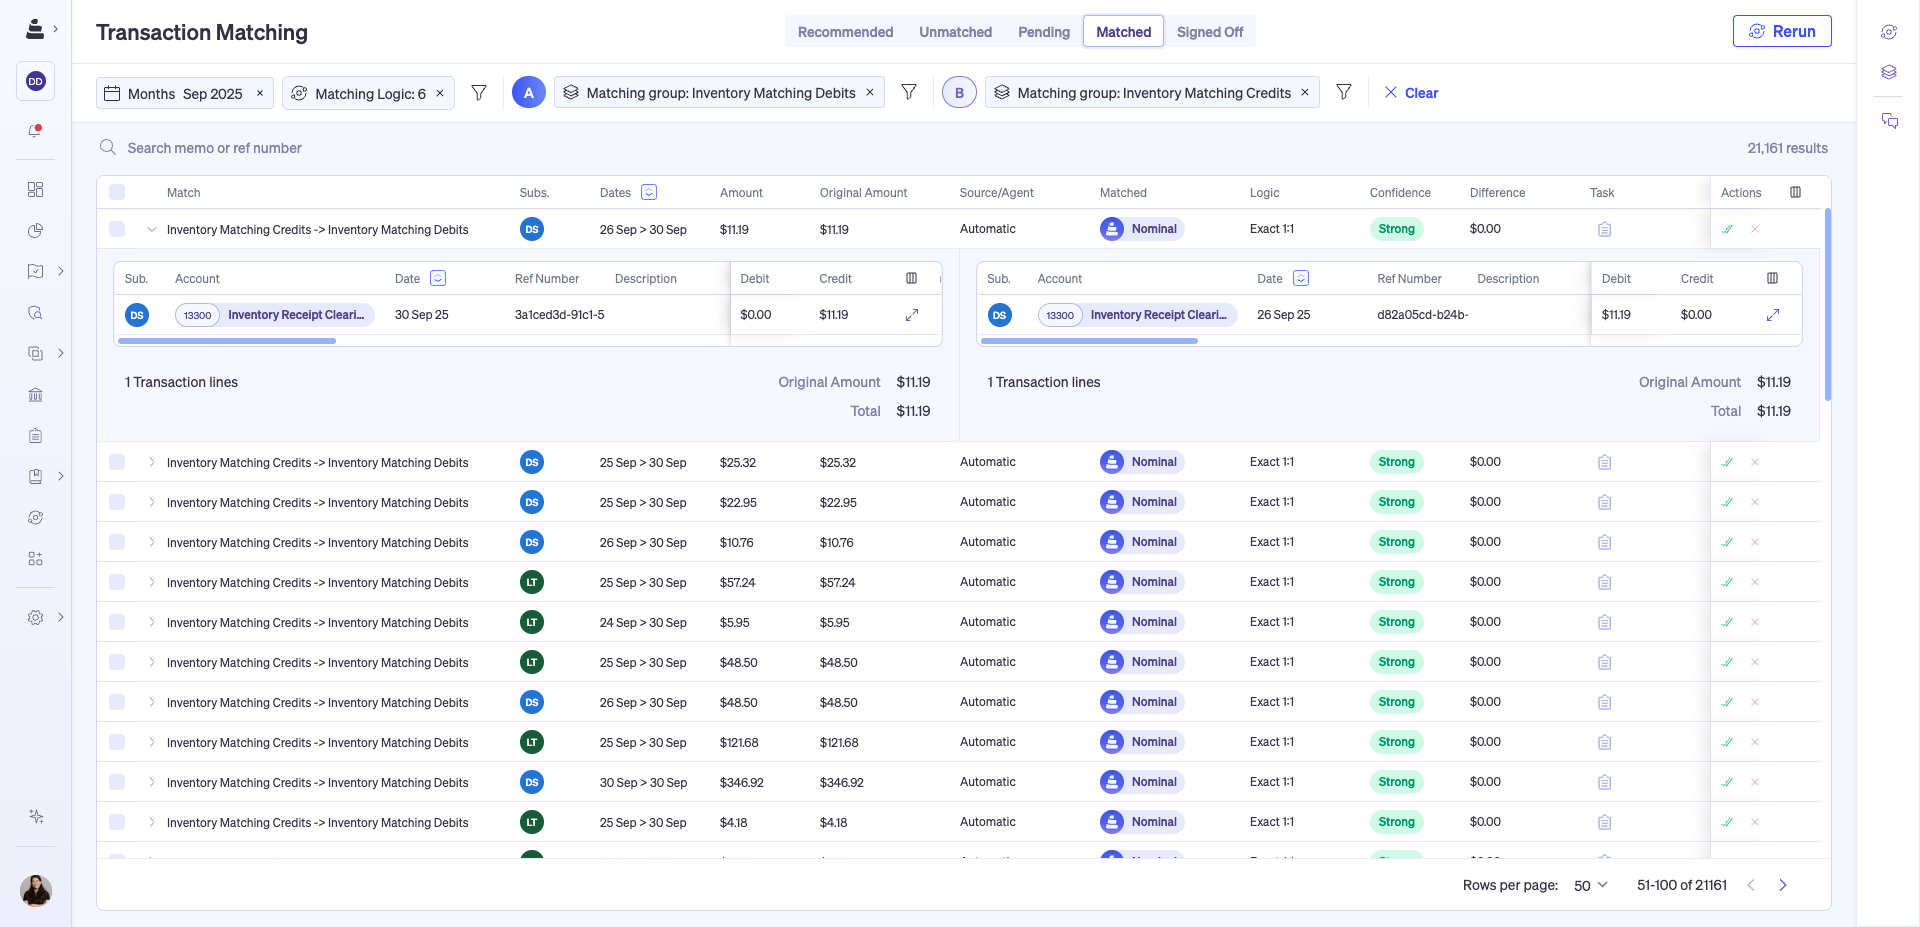
Task: Click the matching groups layers icon on the right
Action: point(1890,72)
